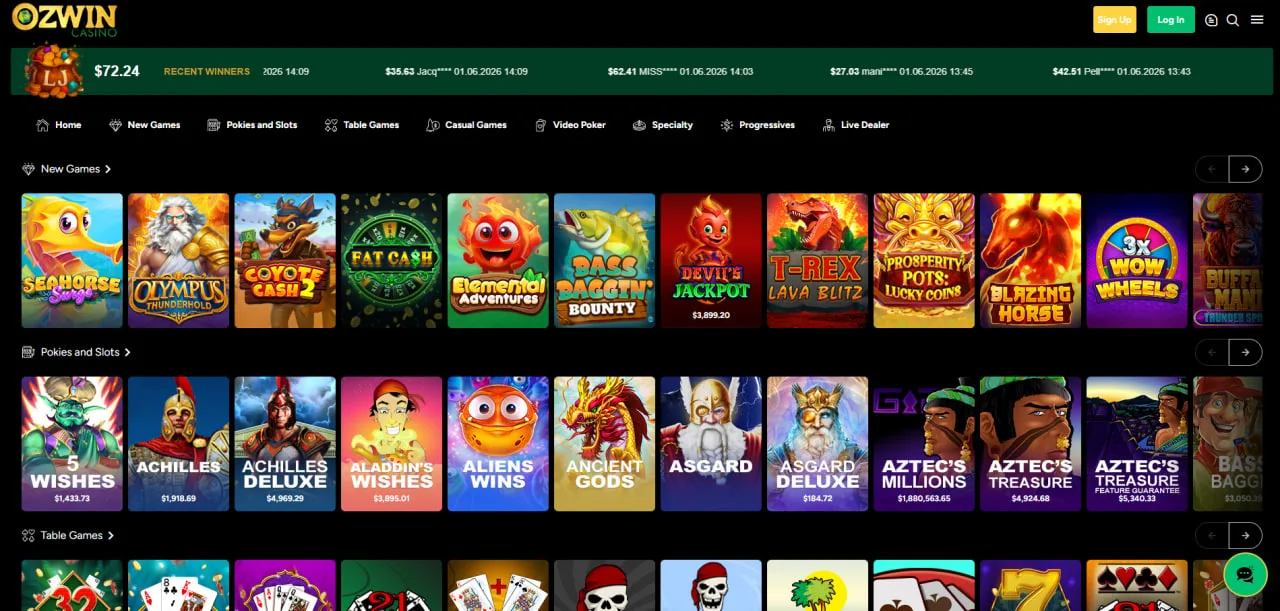Open the search magnifier icon
This screenshot has width=1280, height=611.
tap(1233, 20)
